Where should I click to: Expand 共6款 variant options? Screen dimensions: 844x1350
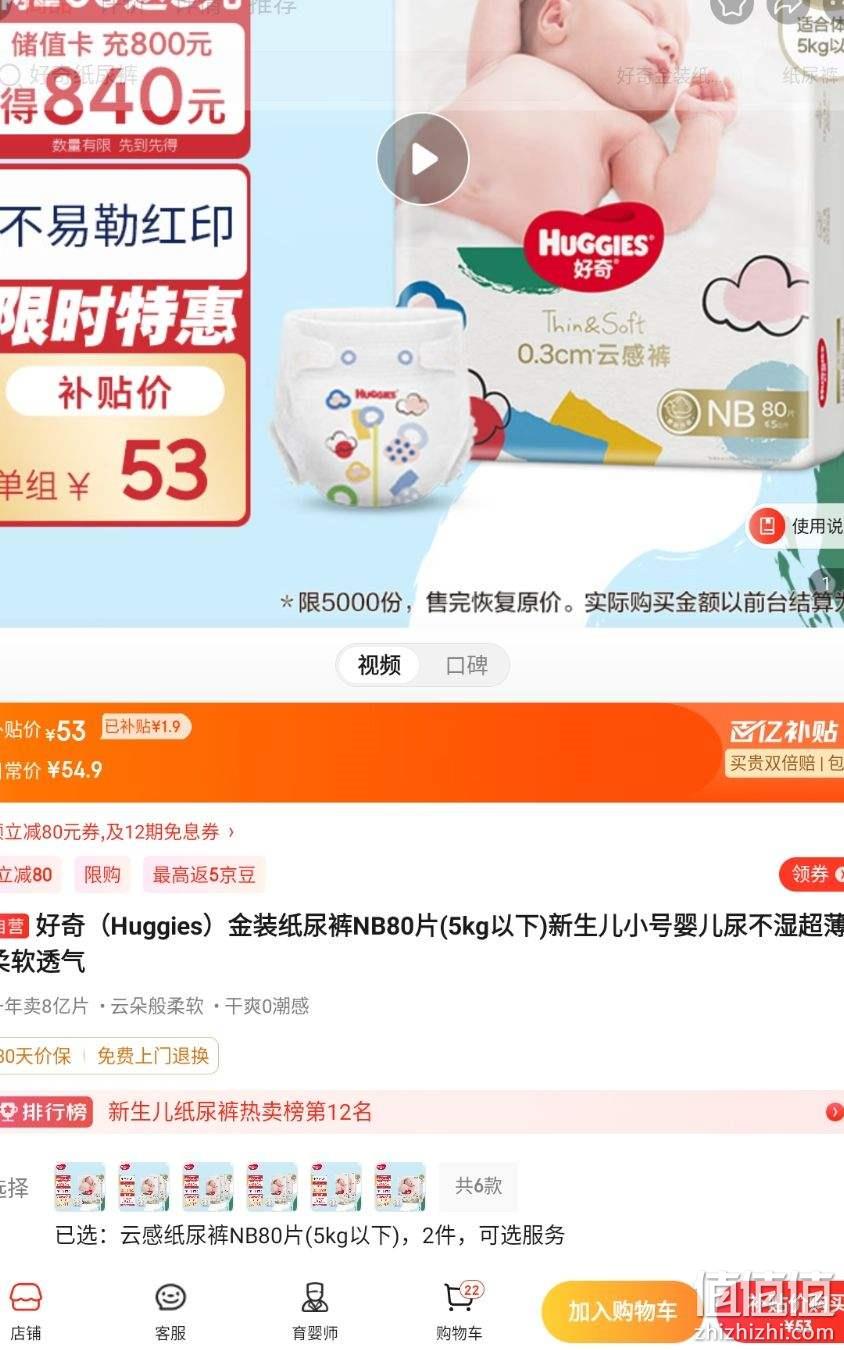coord(478,1187)
